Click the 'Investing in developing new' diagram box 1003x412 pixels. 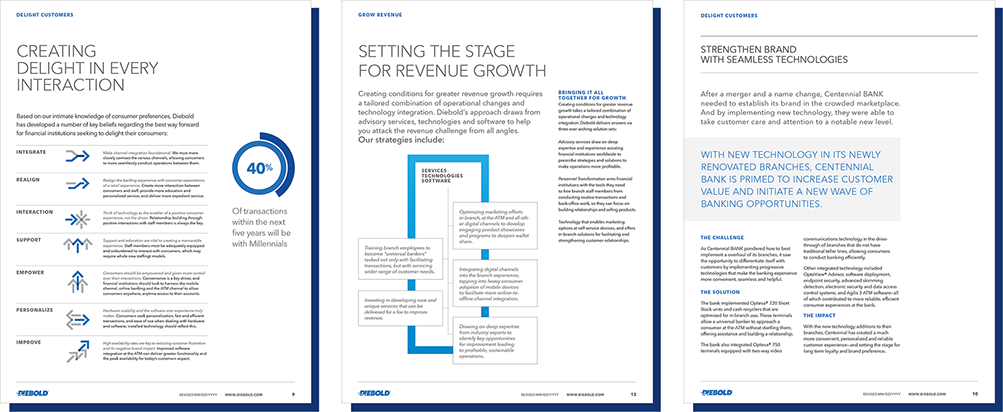(399, 308)
